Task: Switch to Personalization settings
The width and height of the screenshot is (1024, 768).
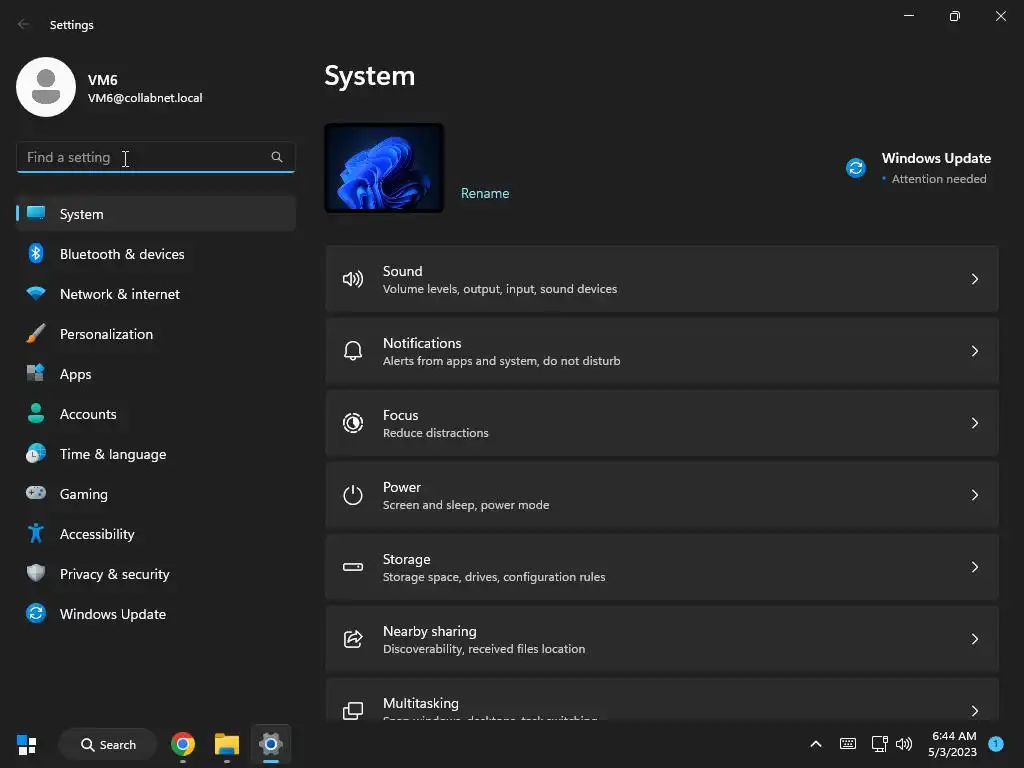Action: pyautogui.click(x=156, y=333)
